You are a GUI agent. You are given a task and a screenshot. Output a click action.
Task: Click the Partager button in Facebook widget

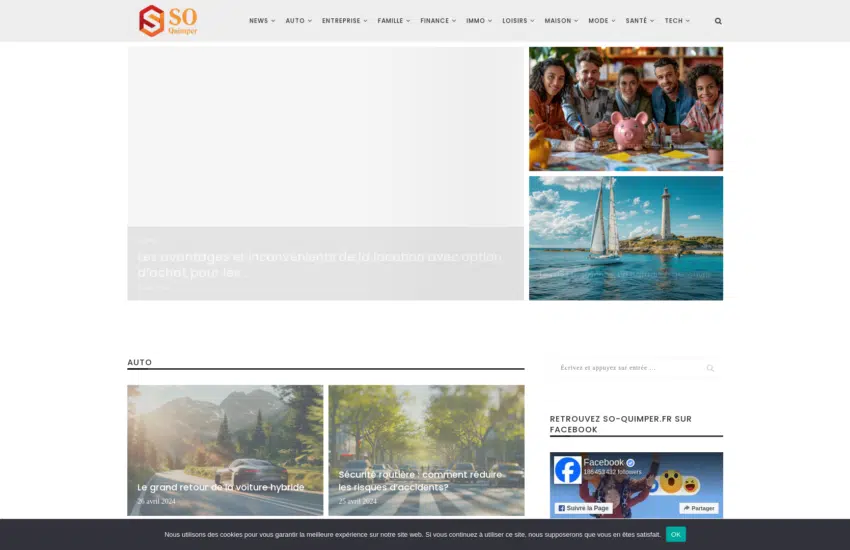pos(698,508)
